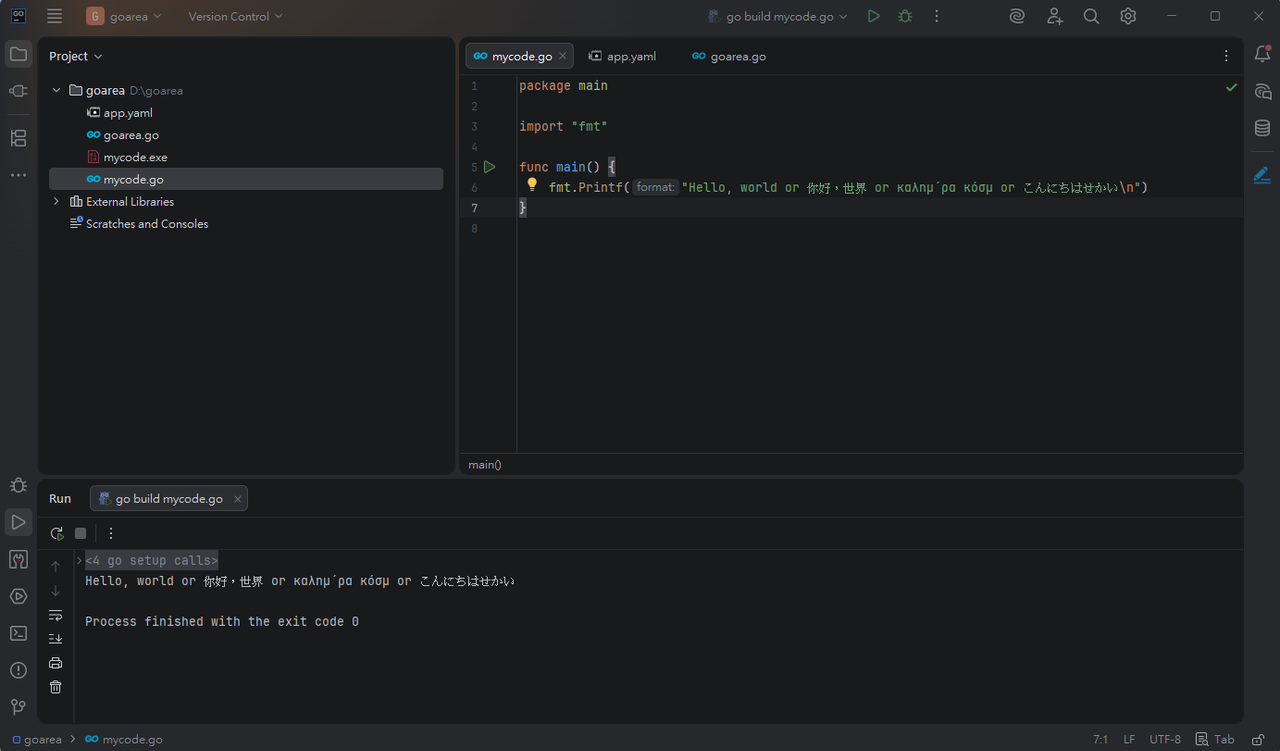This screenshot has width=1280, height=751.
Task: Select mycode.exe in the project tree
Action: 135,157
